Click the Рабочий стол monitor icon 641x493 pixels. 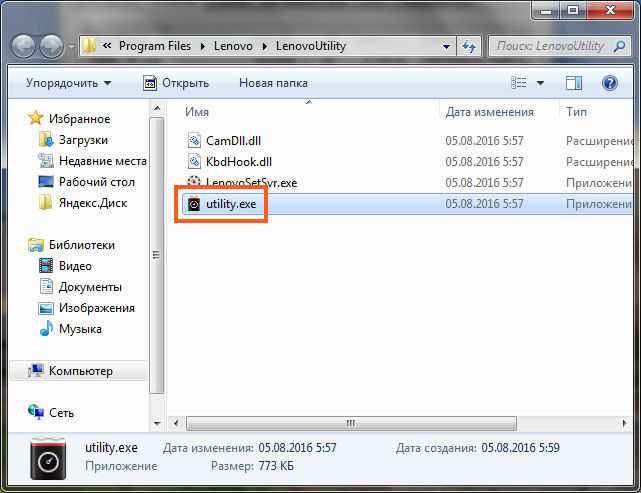pos(46,182)
